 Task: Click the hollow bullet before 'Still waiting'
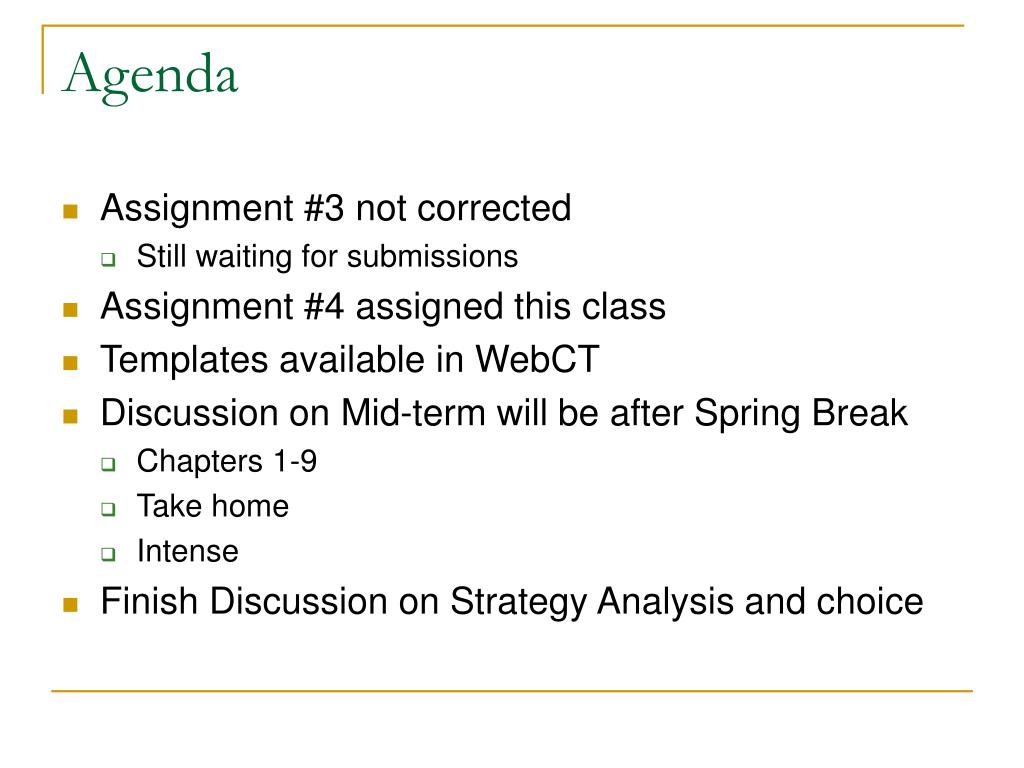coord(108,259)
